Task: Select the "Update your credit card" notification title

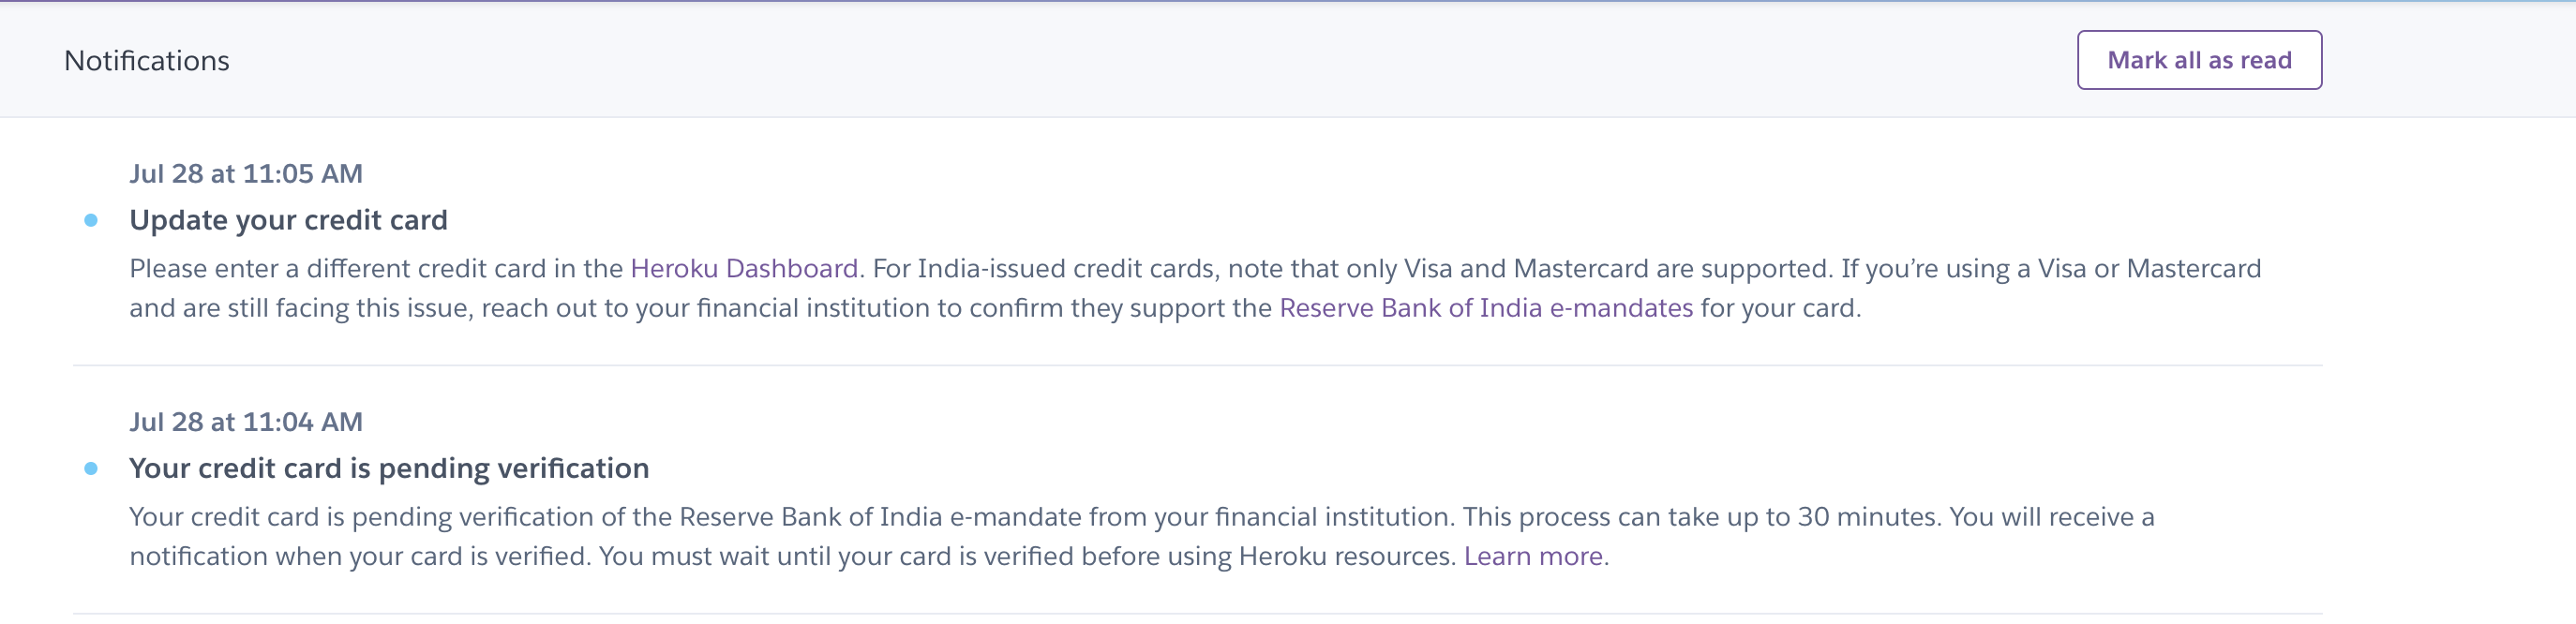Action: click(x=289, y=219)
